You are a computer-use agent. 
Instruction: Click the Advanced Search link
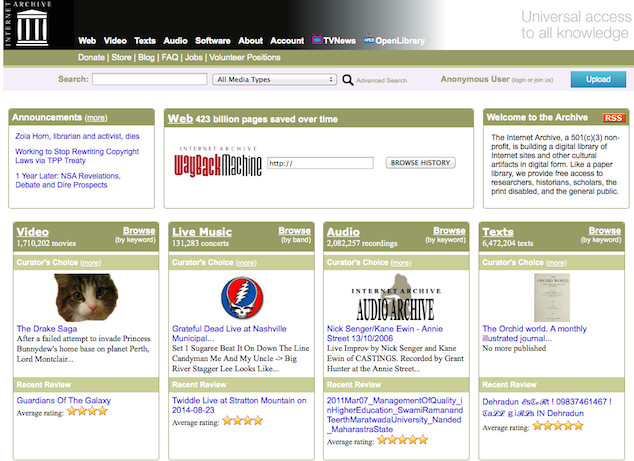click(381, 80)
